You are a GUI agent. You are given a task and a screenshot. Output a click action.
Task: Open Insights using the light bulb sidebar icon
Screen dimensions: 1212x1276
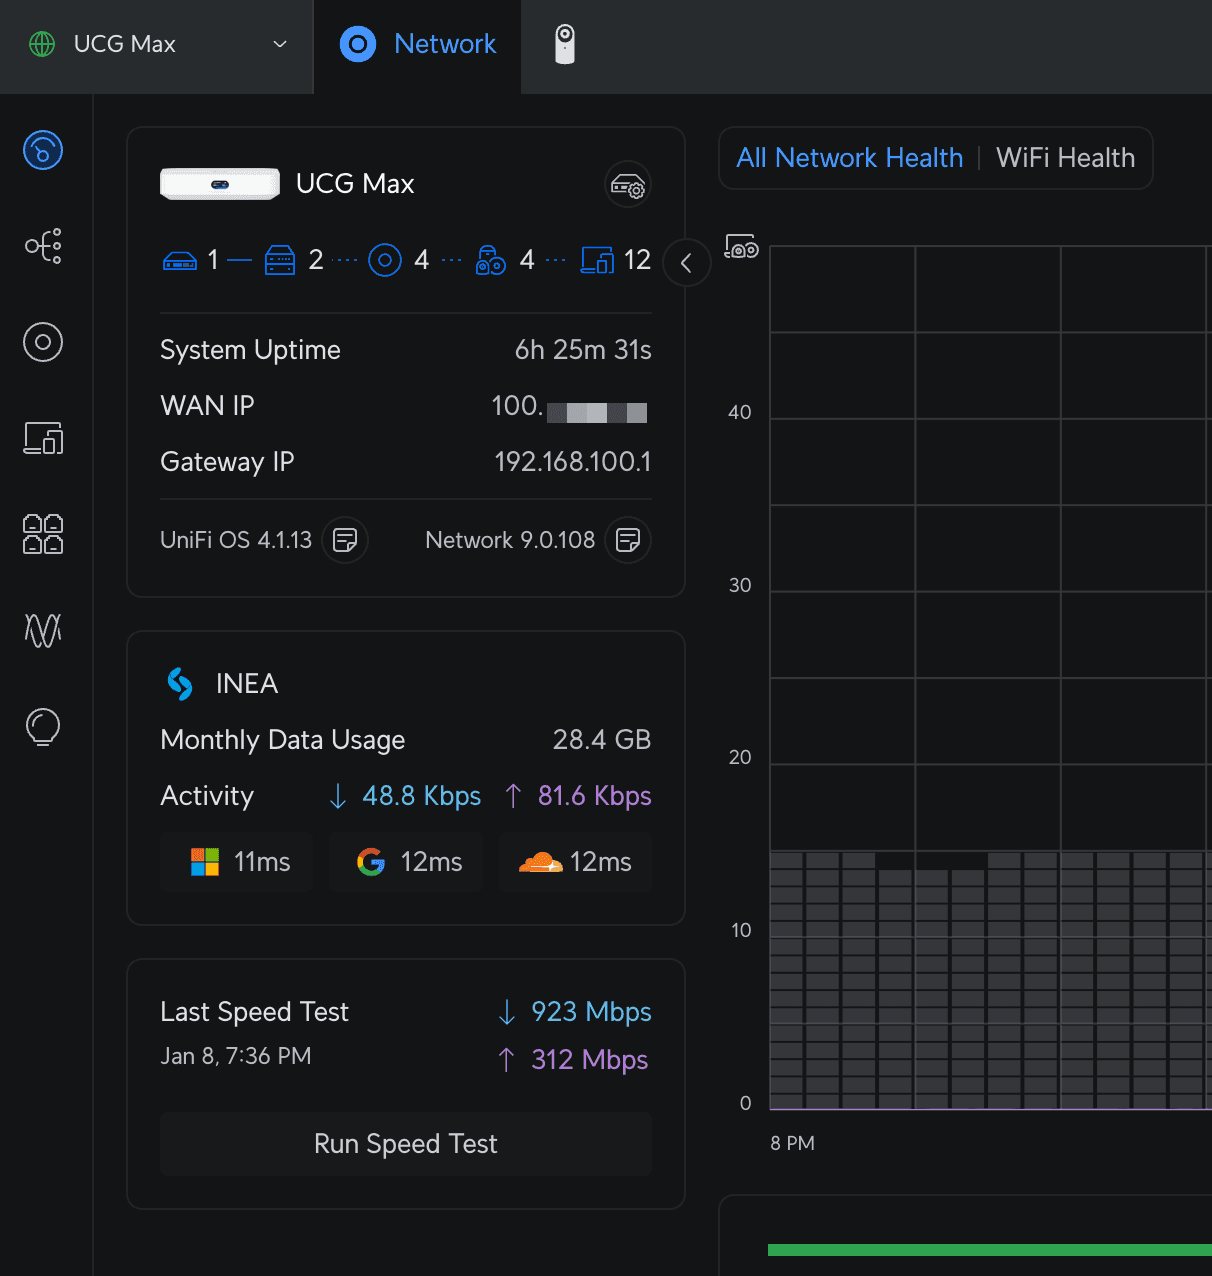point(42,727)
